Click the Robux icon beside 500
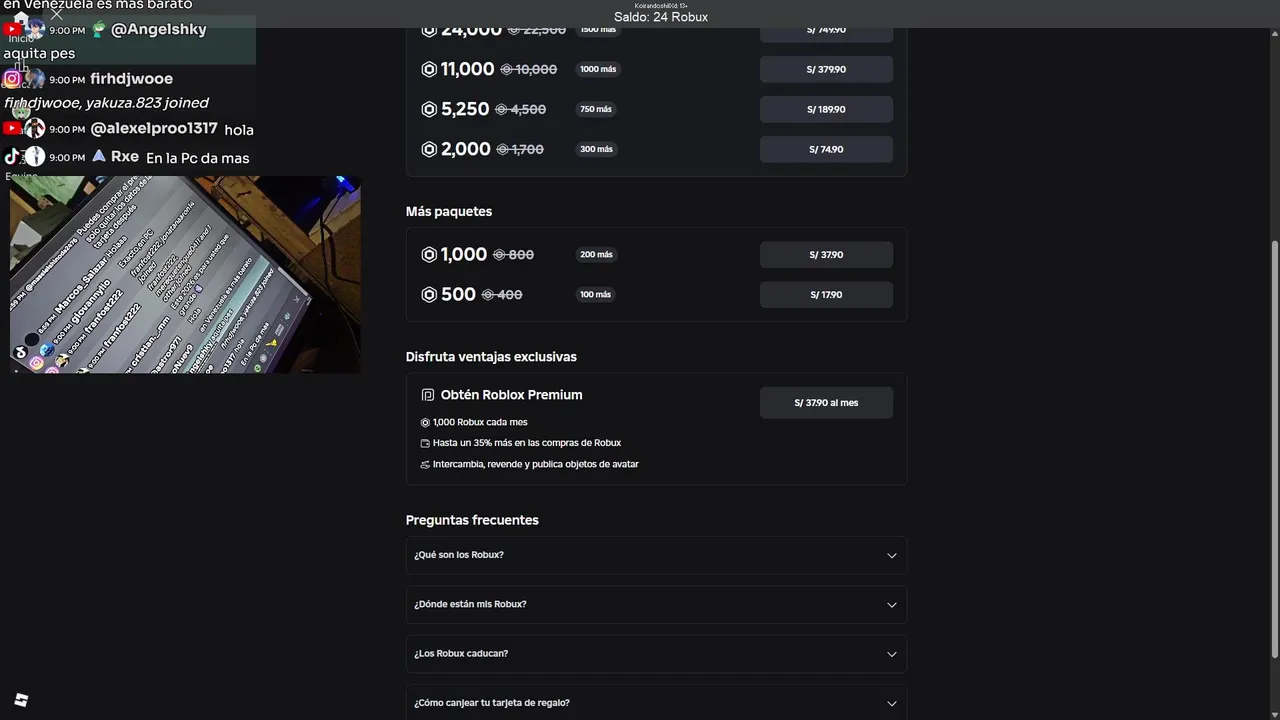1280x720 pixels. coord(429,294)
